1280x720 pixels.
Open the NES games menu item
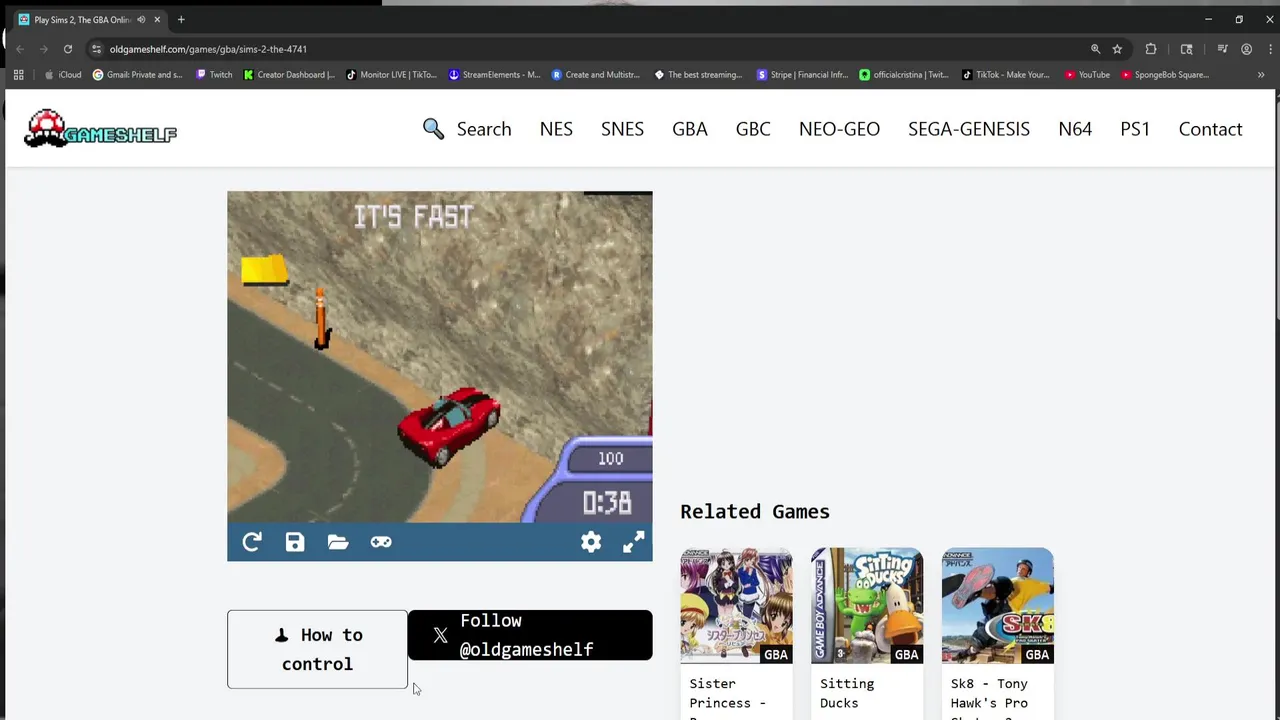[x=556, y=129]
